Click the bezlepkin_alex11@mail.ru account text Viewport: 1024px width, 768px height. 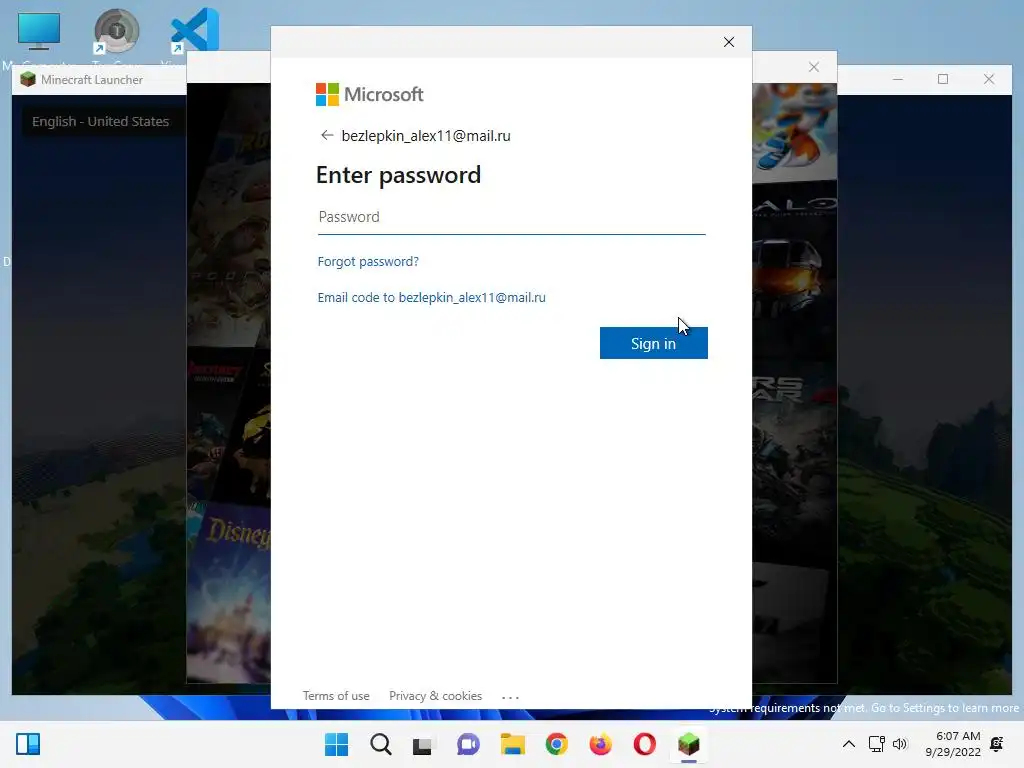(426, 136)
